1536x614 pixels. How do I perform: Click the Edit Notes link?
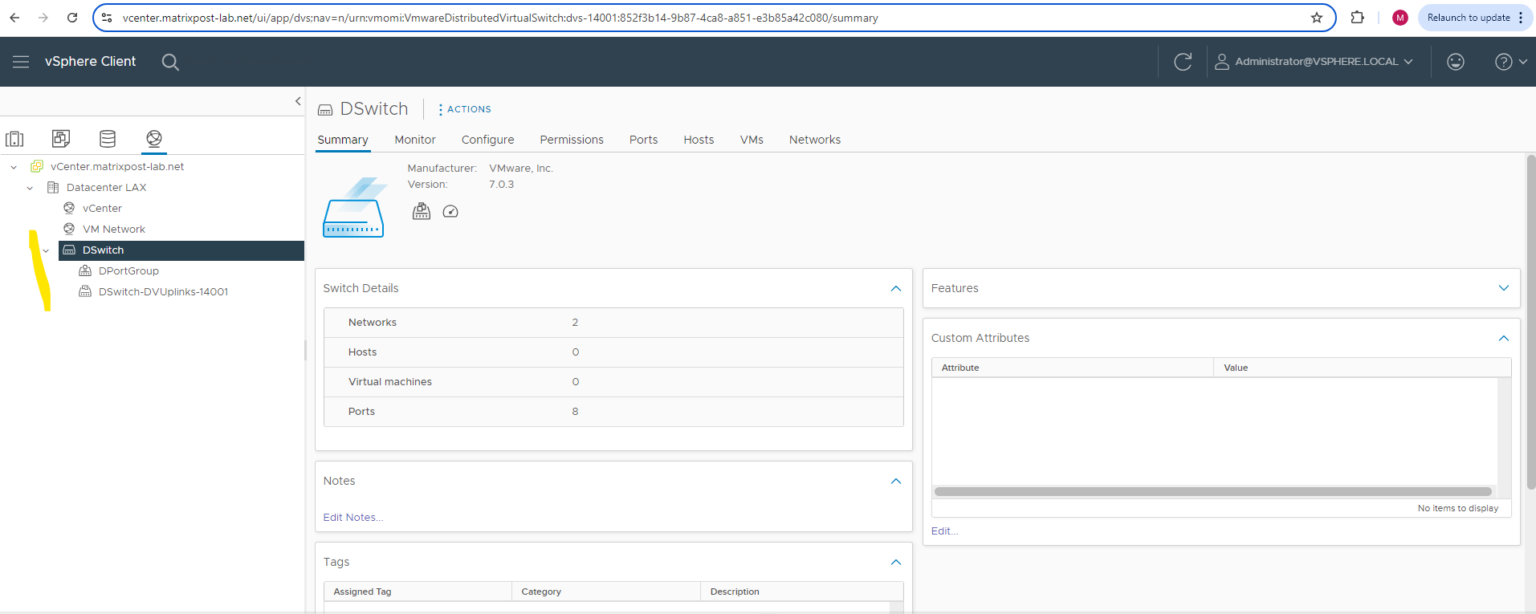[x=352, y=517]
